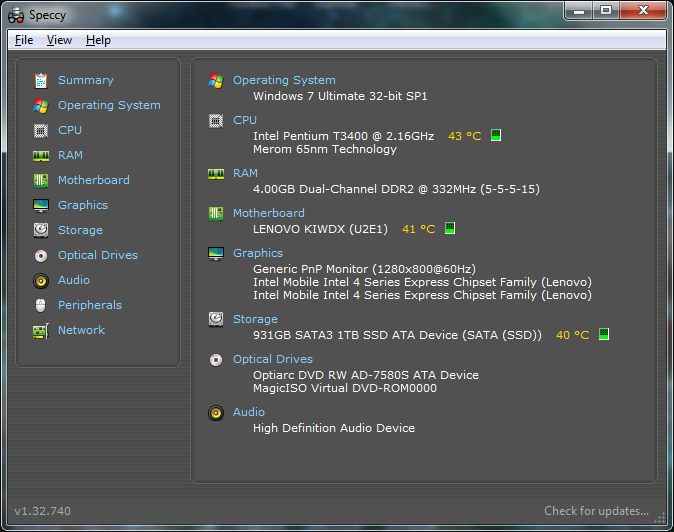Click Storage heading in main panel
674x532 pixels.
pyautogui.click(x=255, y=320)
